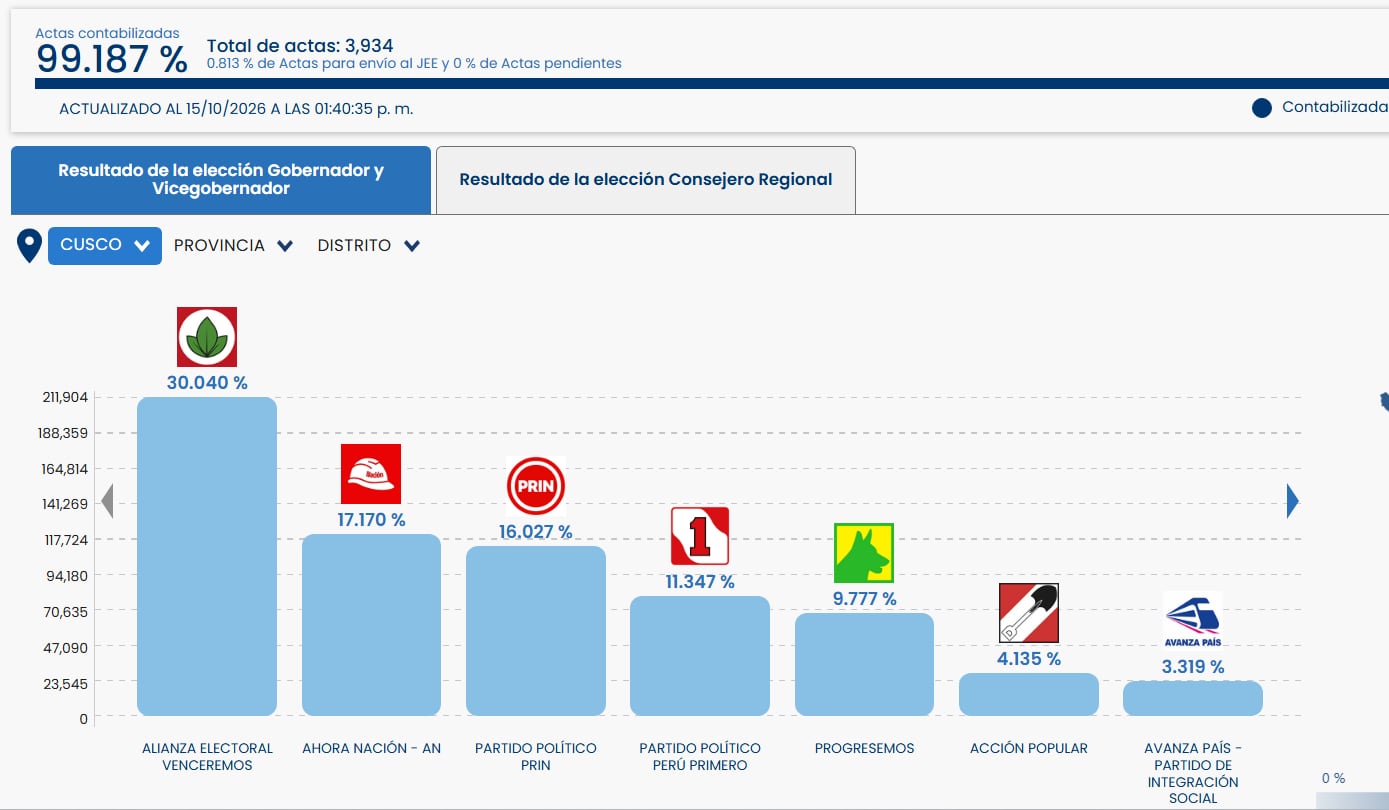The height and width of the screenshot is (810, 1389).
Task: Click the Acción Popular bar in chart
Action: click(x=1029, y=694)
